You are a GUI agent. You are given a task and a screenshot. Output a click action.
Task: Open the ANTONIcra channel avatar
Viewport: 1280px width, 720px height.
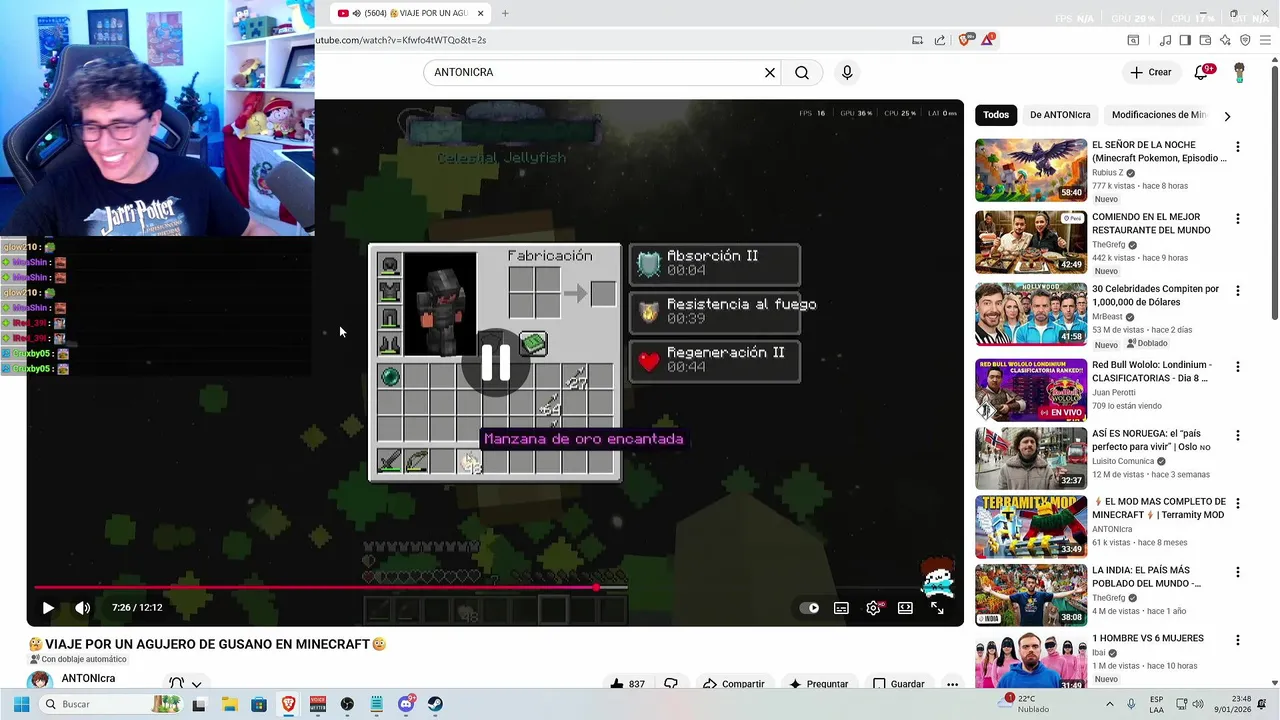(x=40, y=681)
